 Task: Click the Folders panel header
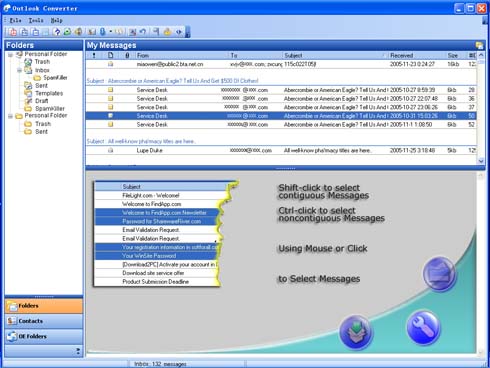[x=44, y=45]
